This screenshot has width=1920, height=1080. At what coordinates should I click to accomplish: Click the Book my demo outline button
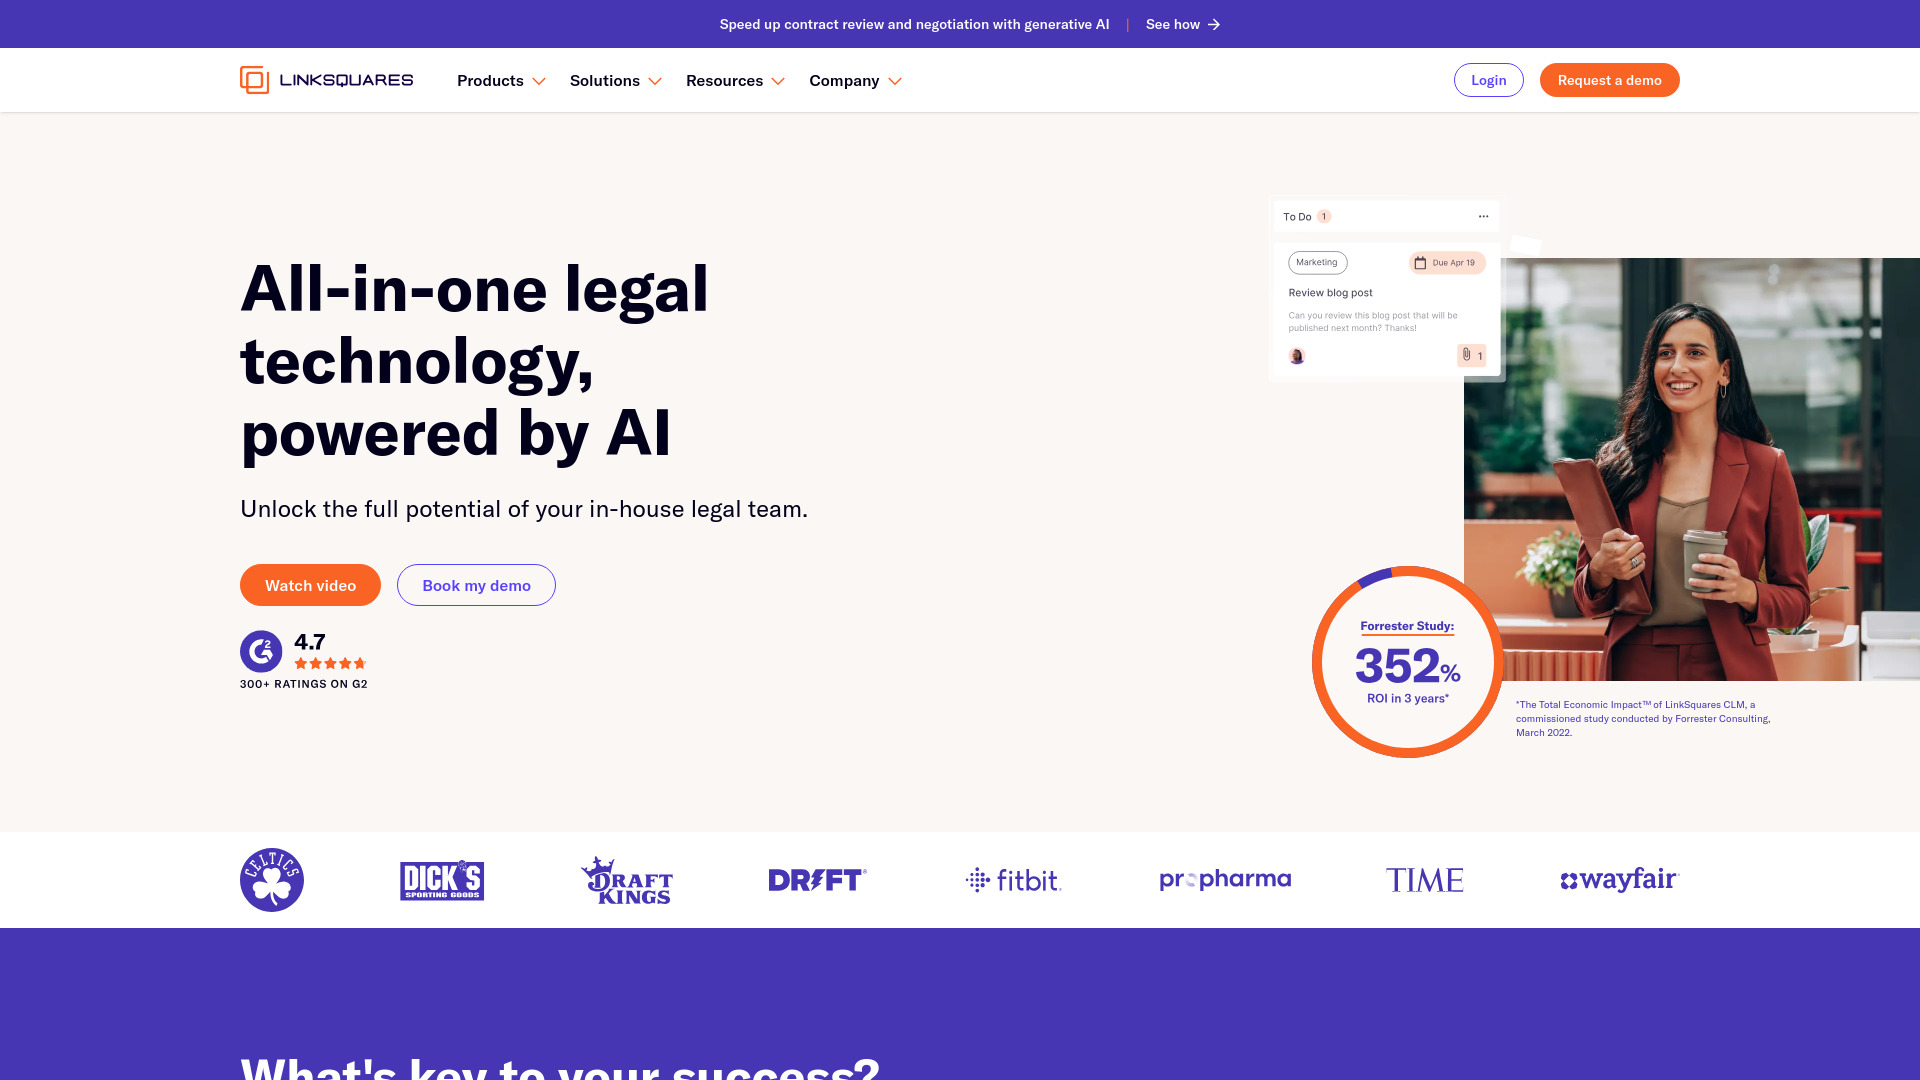(476, 584)
